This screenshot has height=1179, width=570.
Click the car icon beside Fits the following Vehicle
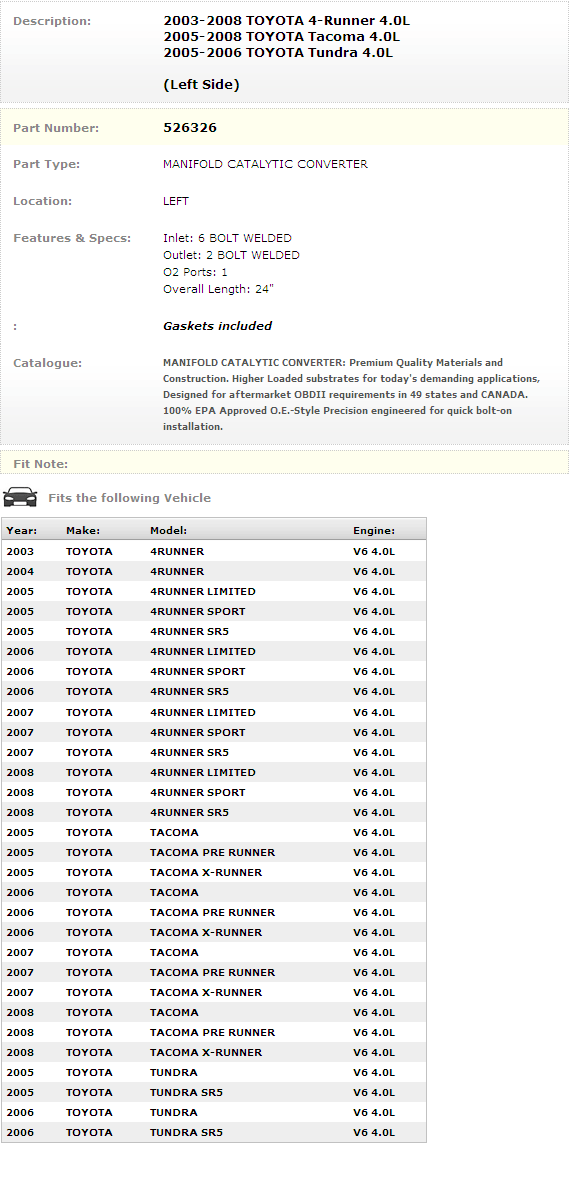(x=20, y=497)
